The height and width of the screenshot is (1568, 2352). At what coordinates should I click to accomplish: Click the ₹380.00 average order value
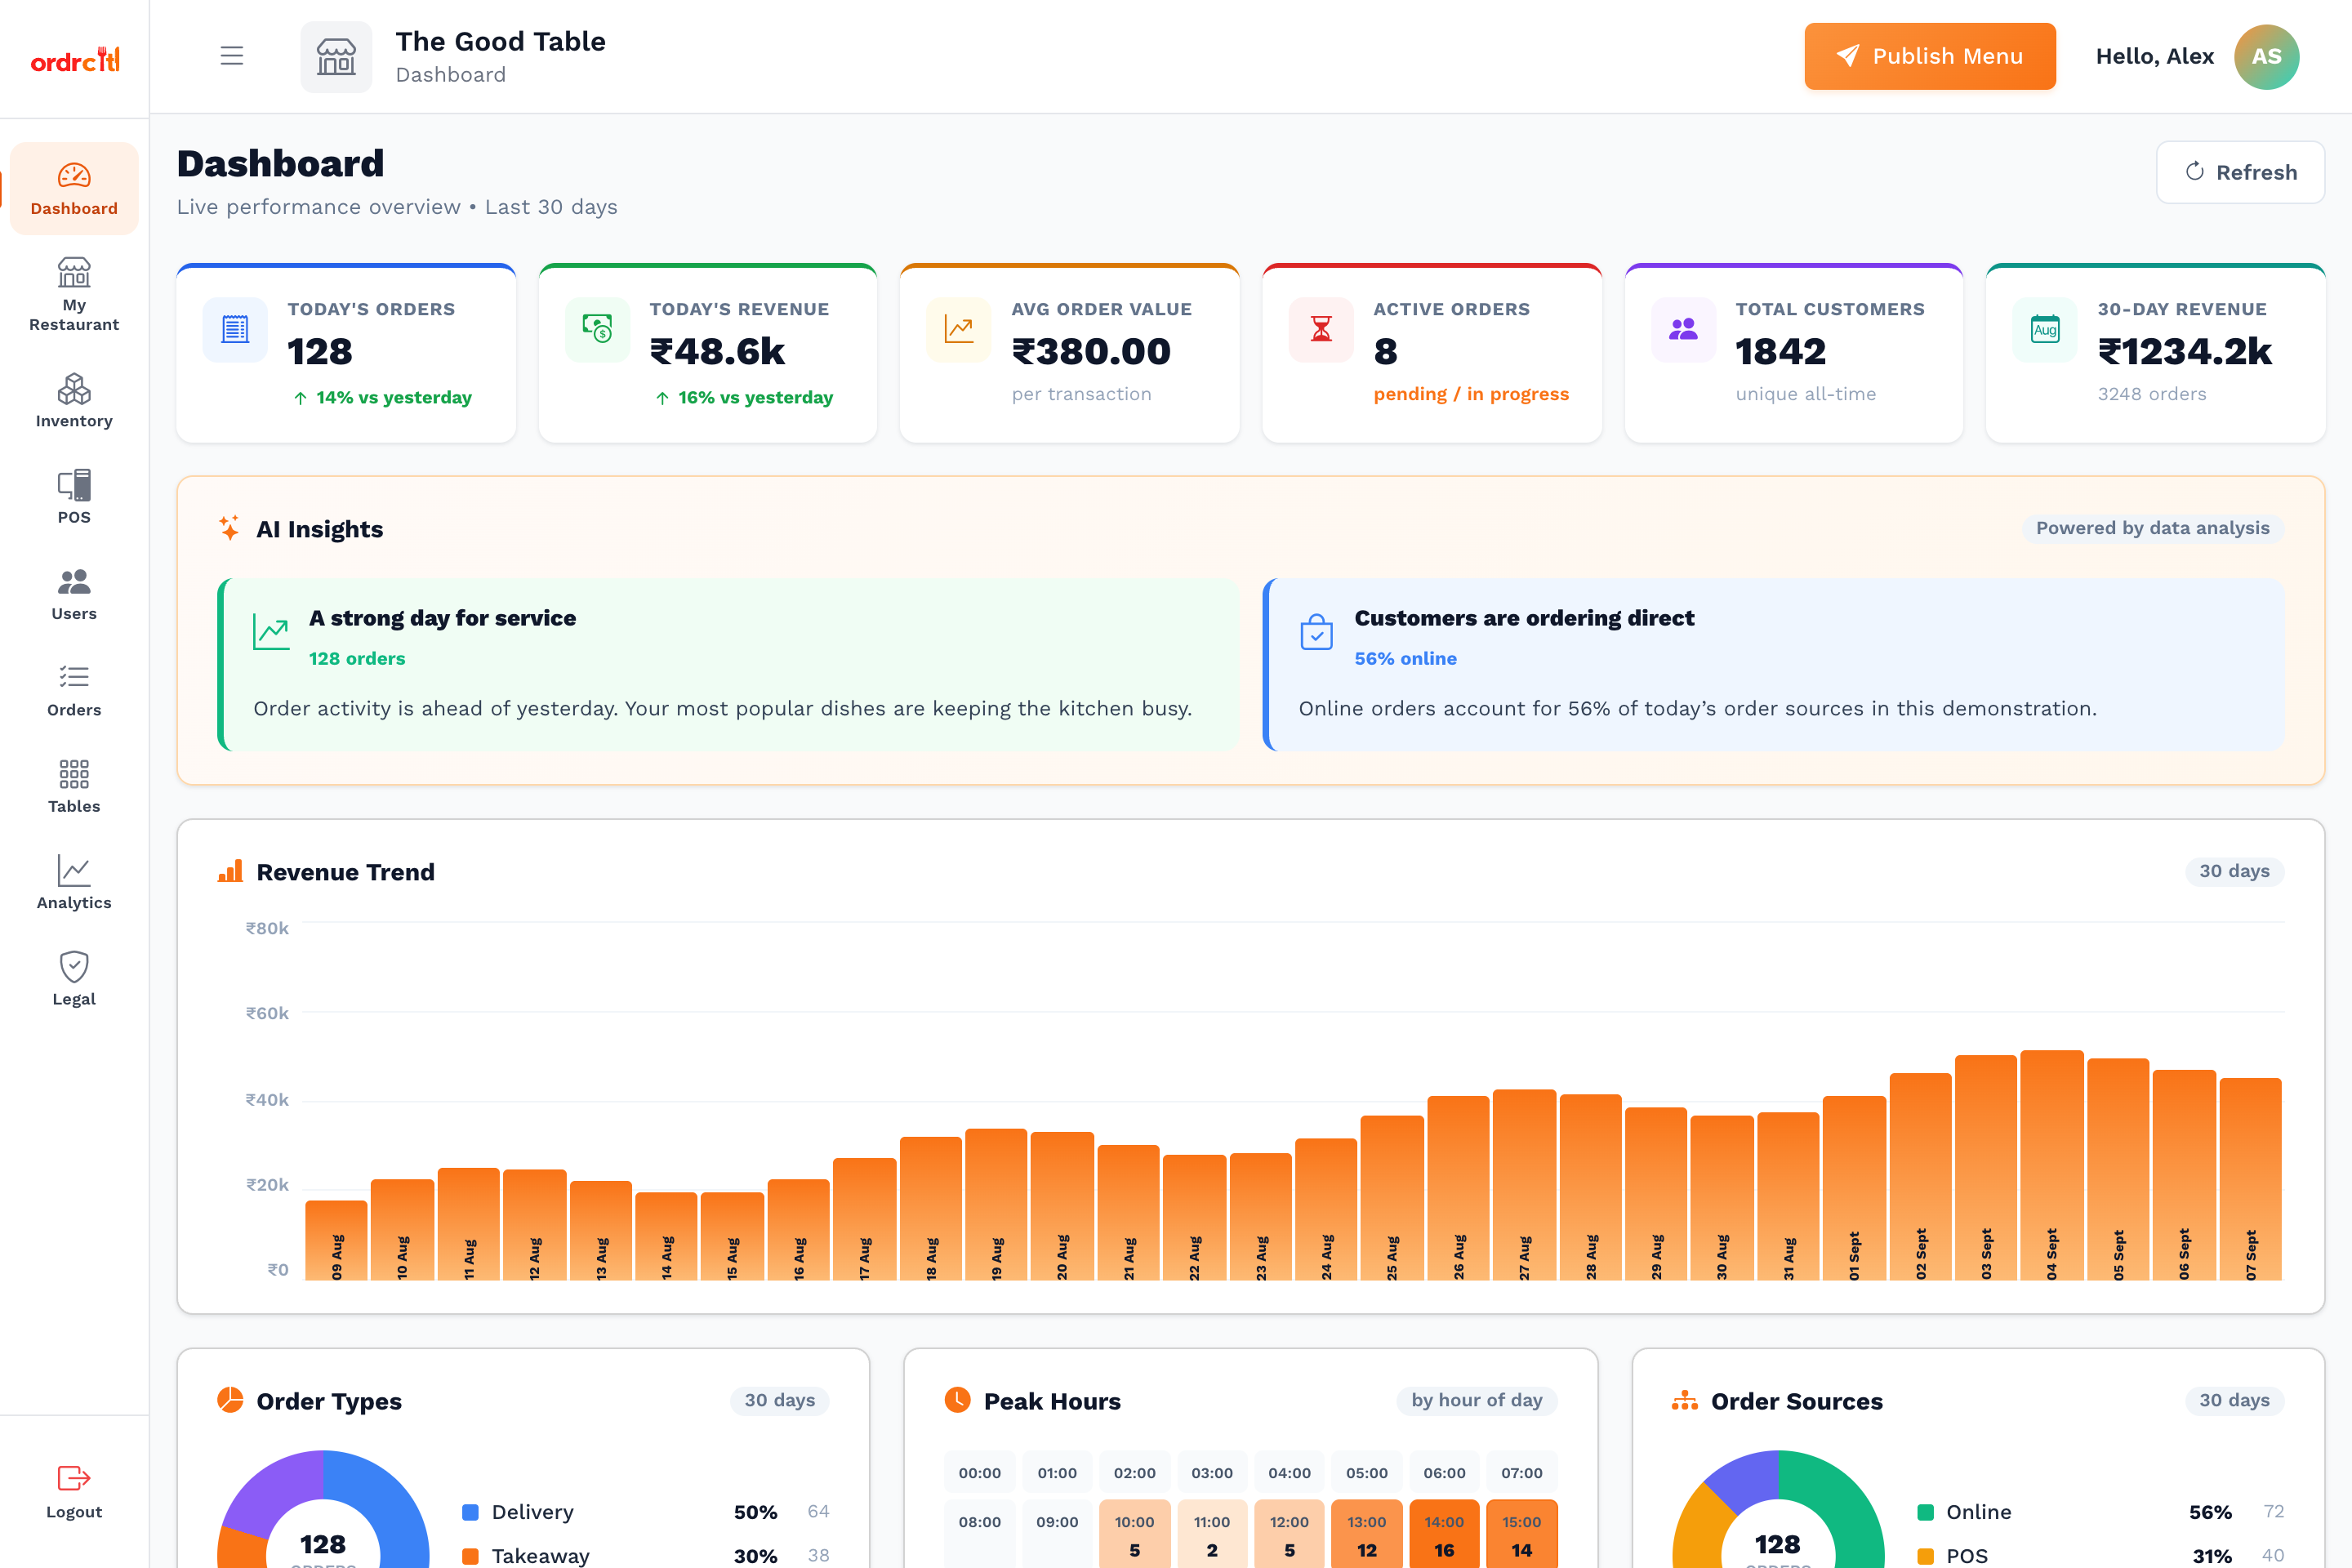pos(1090,351)
